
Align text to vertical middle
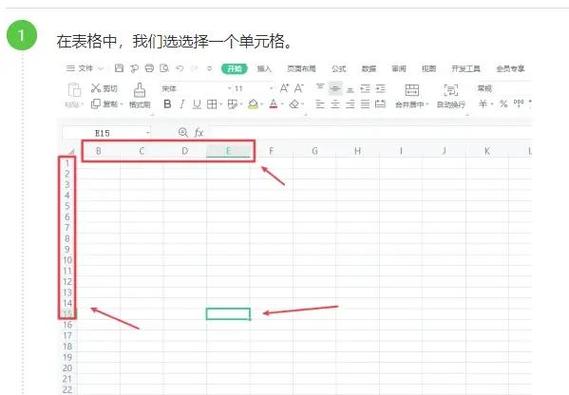[335, 89]
